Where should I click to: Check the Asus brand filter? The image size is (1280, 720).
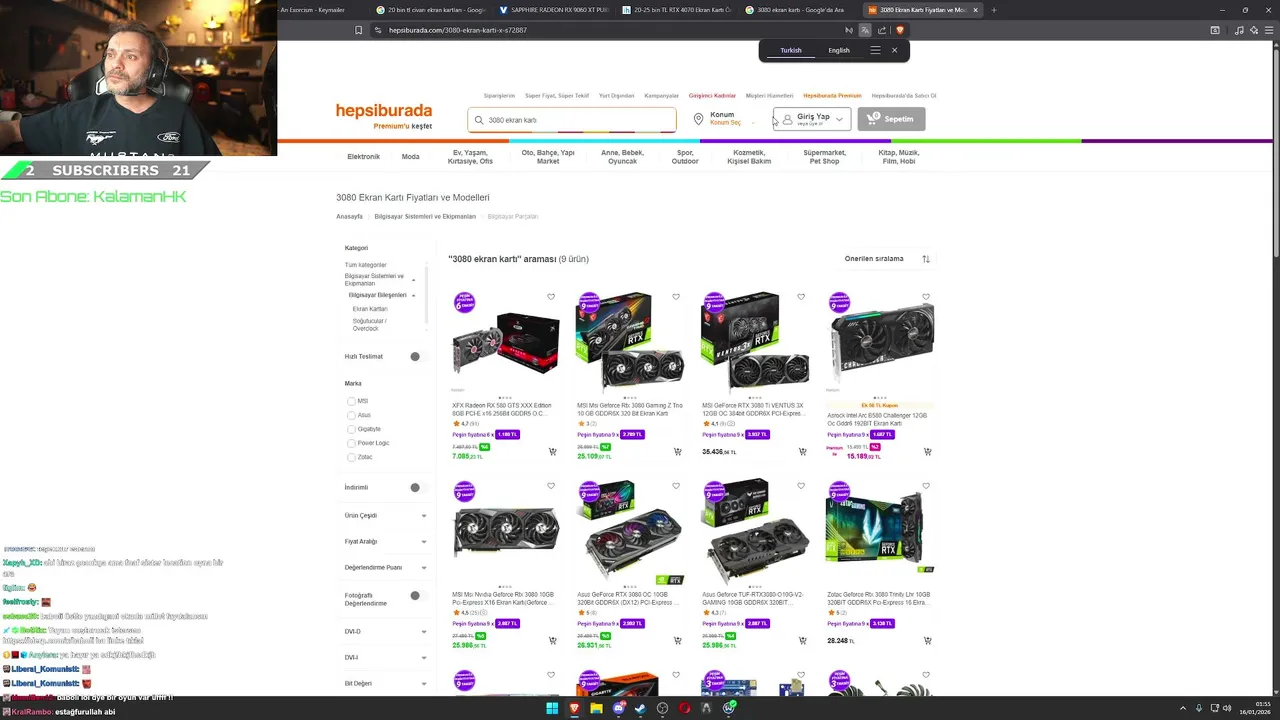pos(351,415)
